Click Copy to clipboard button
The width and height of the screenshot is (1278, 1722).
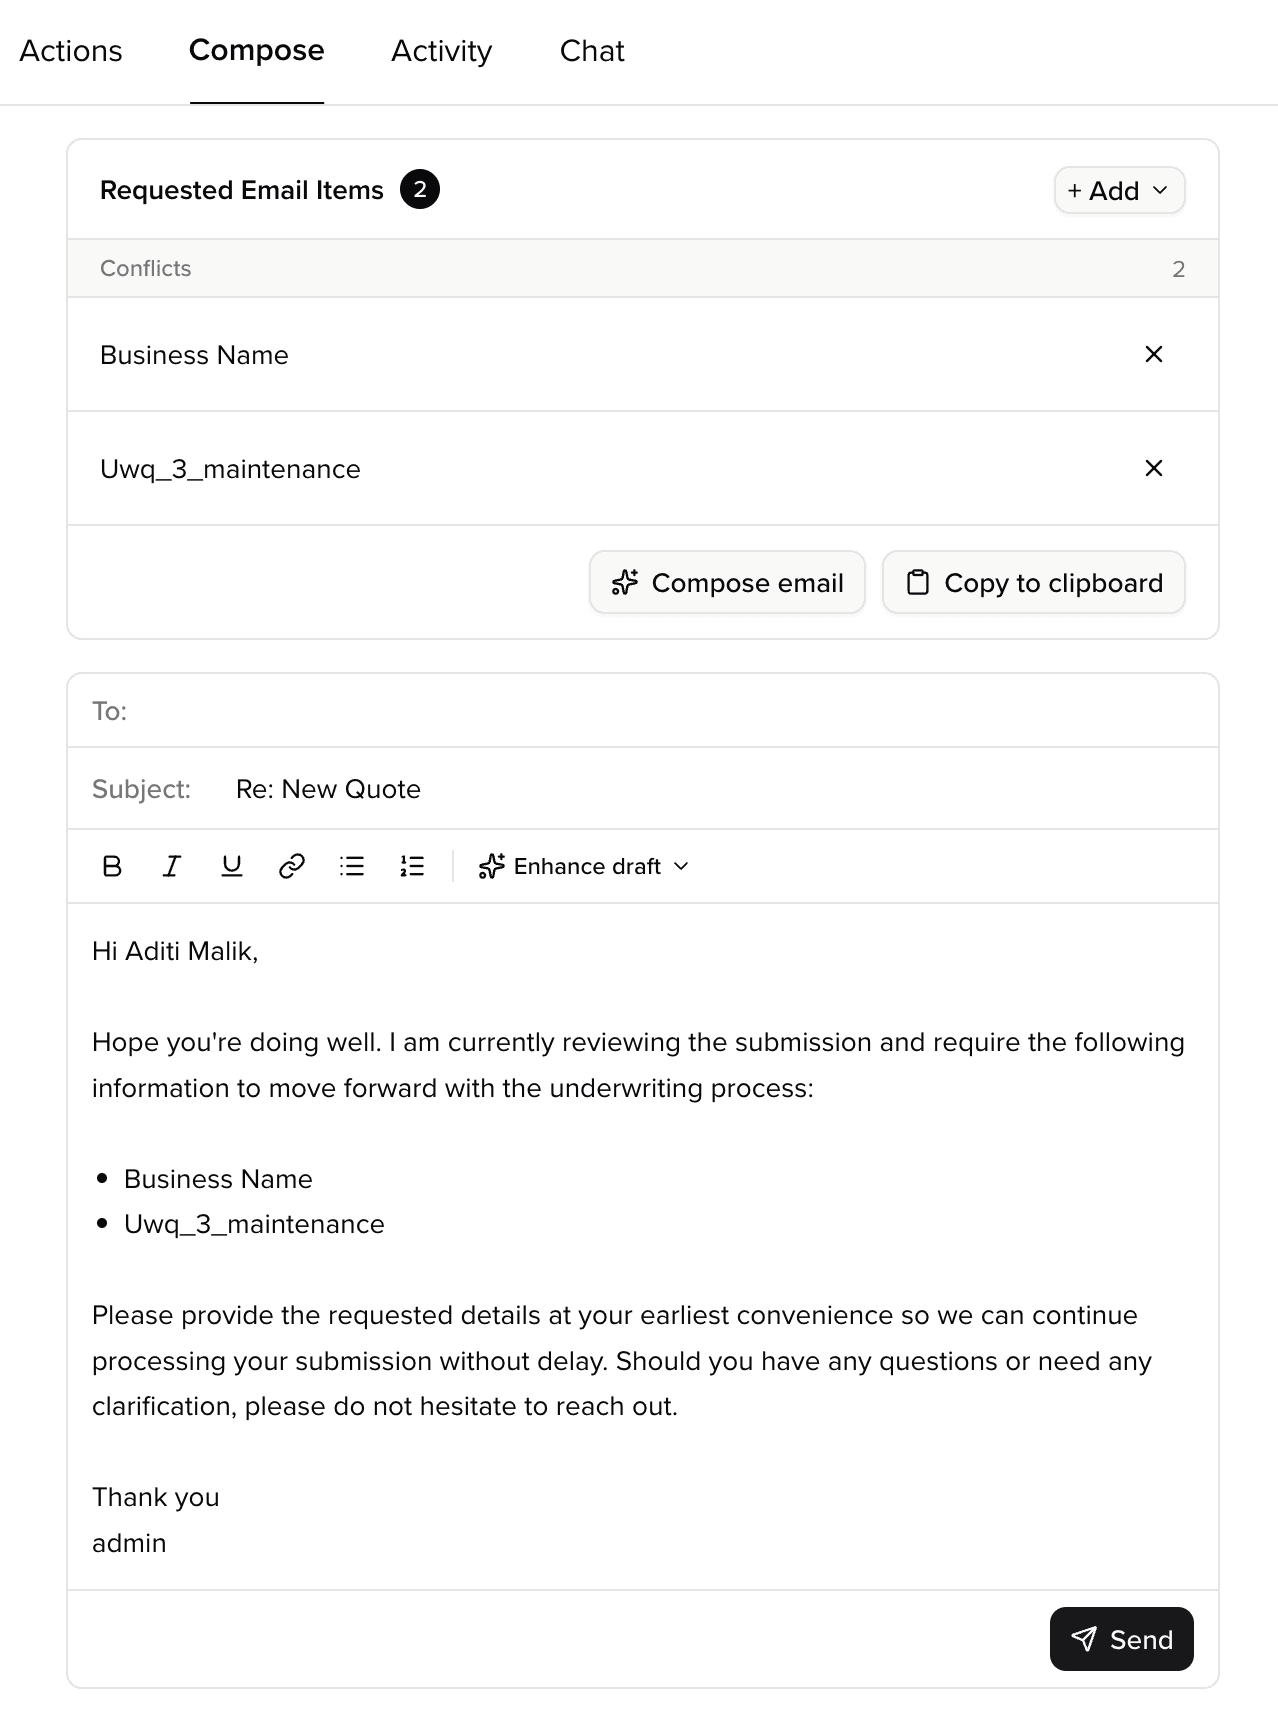coord(1034,582)
